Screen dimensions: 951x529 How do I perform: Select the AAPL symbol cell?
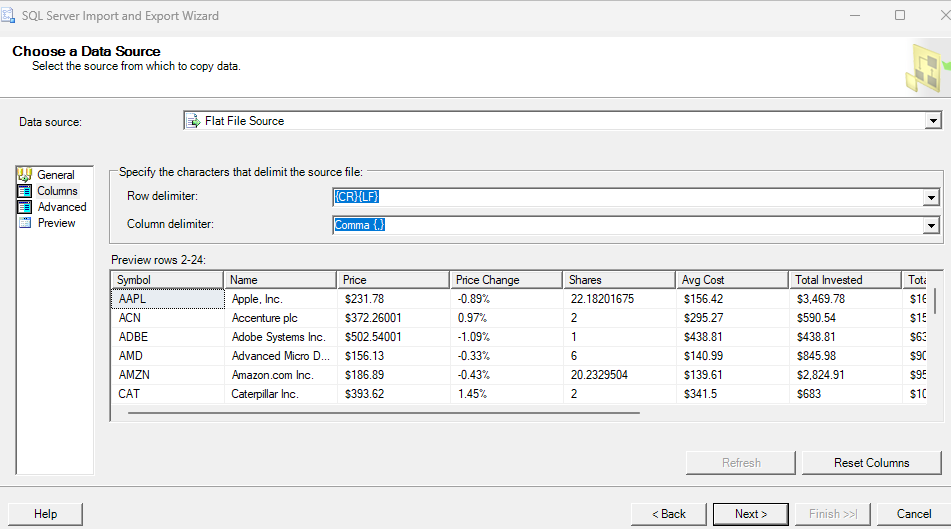[x=168, y=298]
